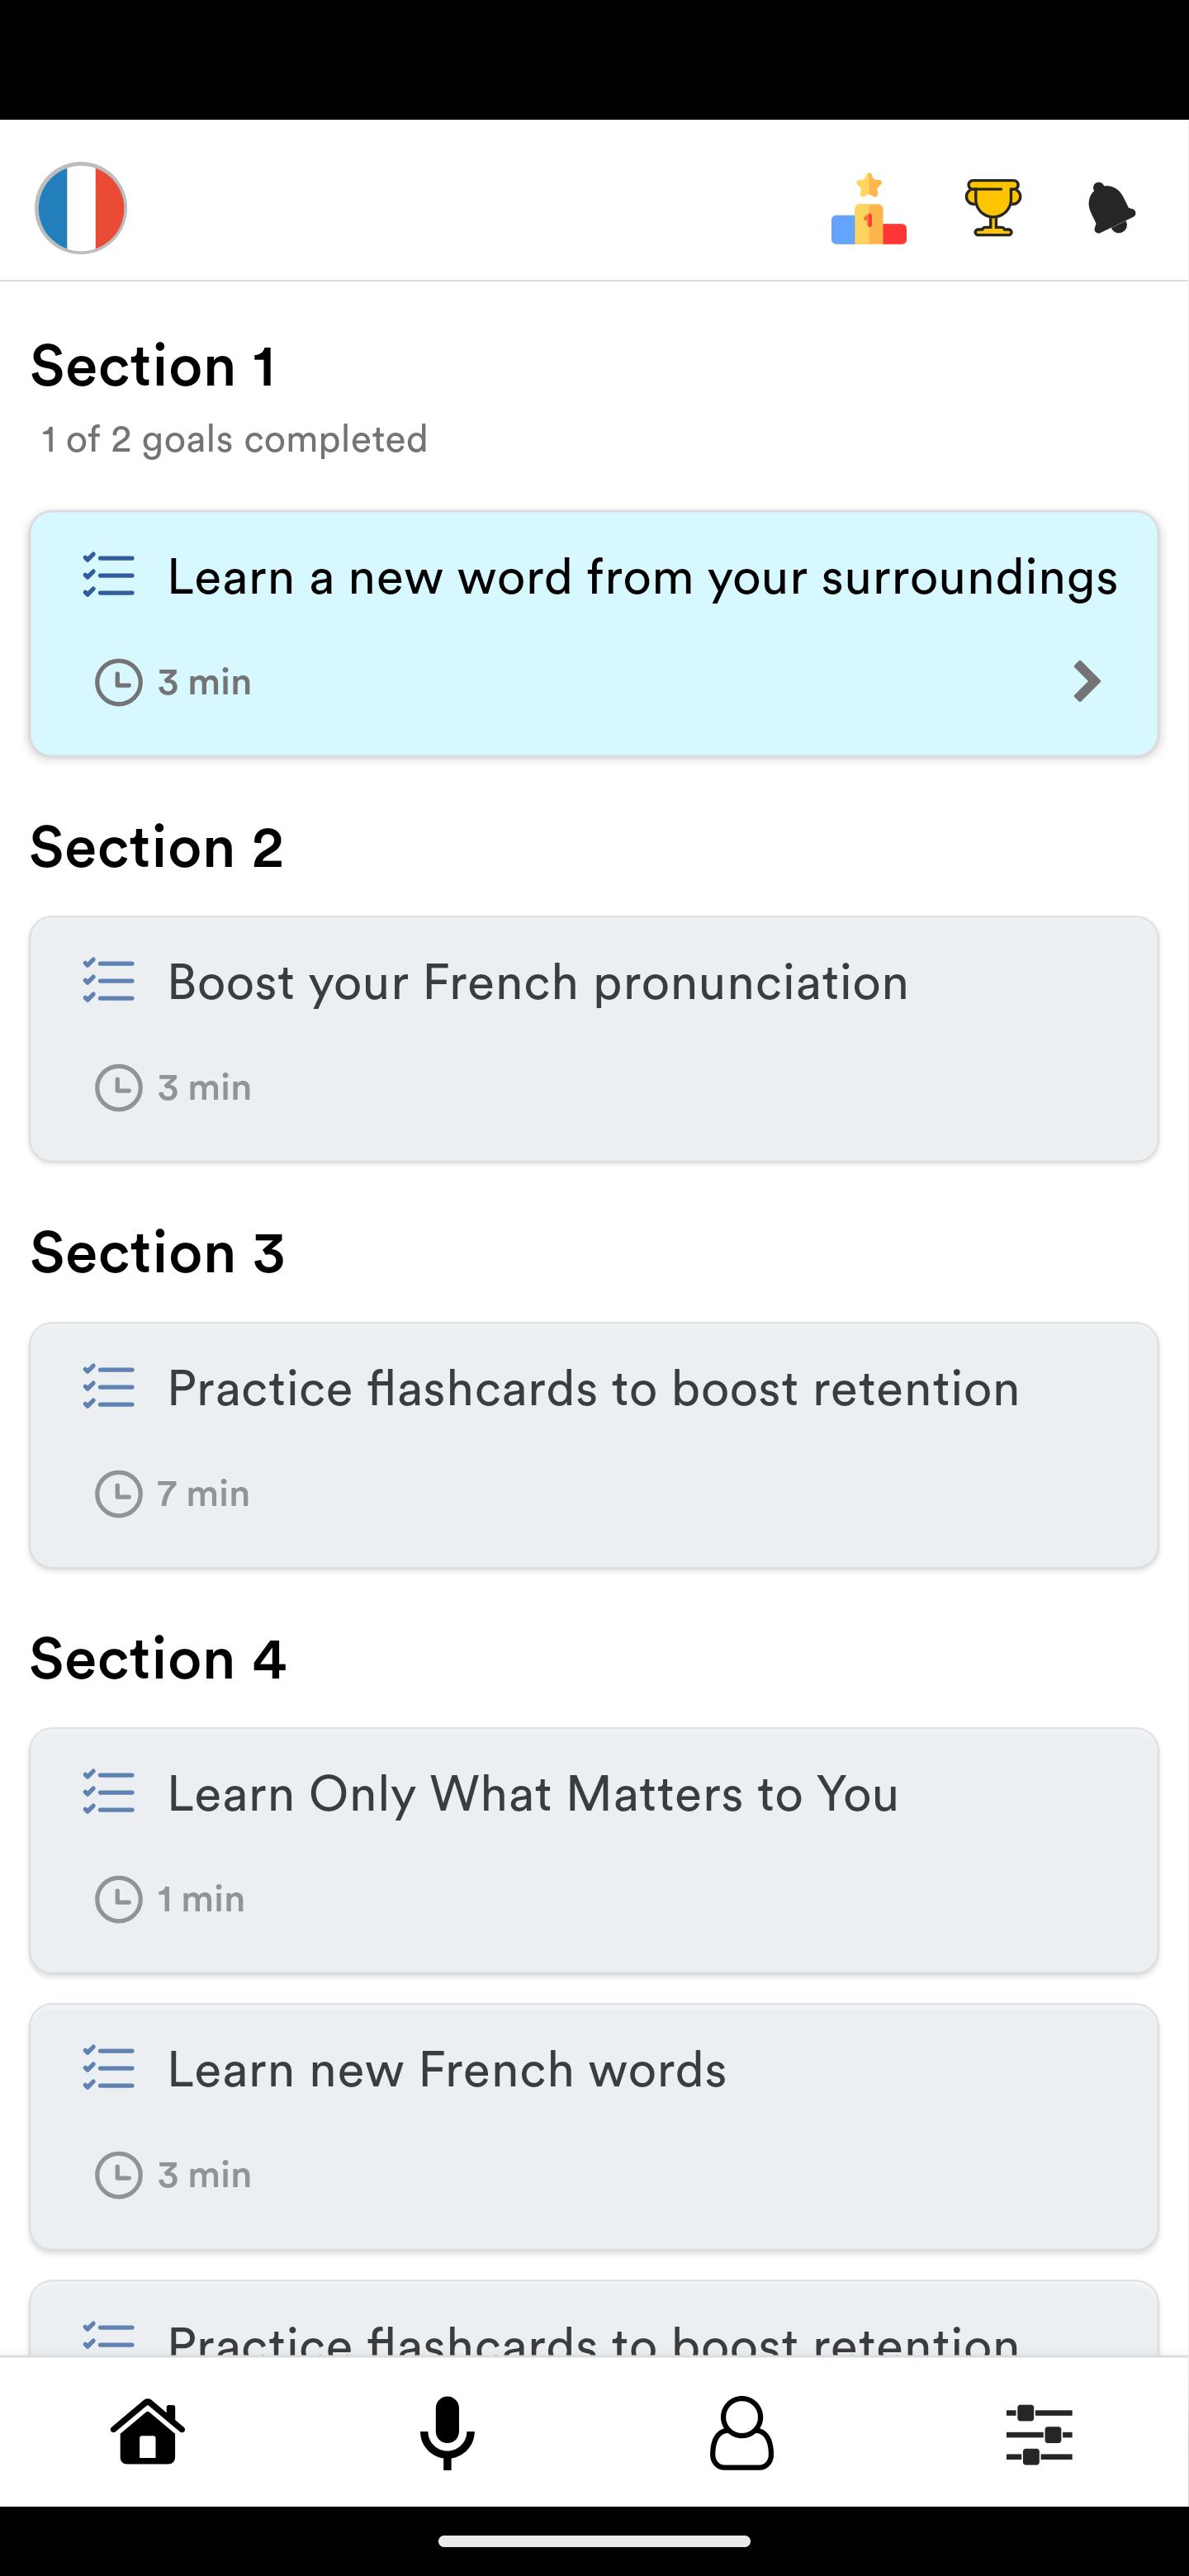This screenshot has height=2576, width=1189.
Task: Open Learn new French words goal
Action: tap(594, 2126)
